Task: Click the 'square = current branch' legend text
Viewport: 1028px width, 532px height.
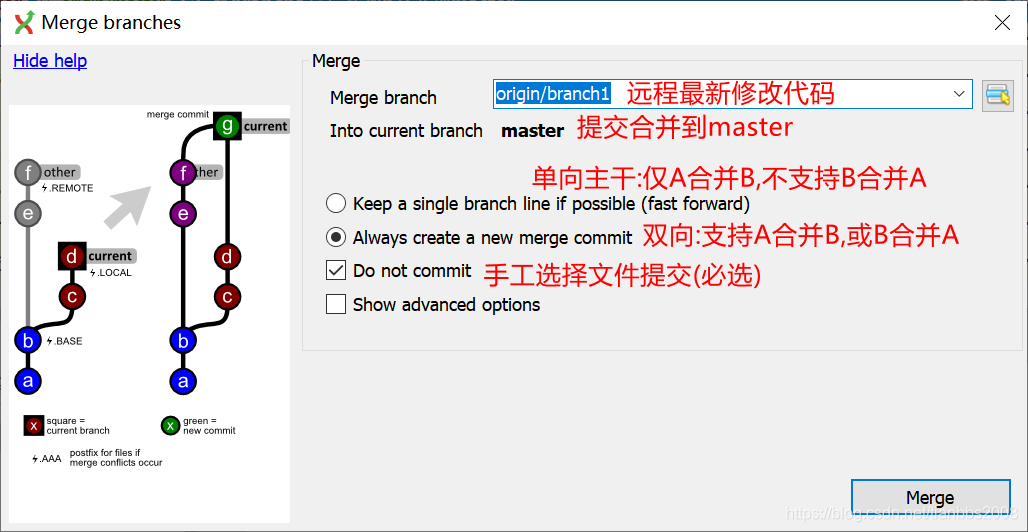Action: click(78, 426)
